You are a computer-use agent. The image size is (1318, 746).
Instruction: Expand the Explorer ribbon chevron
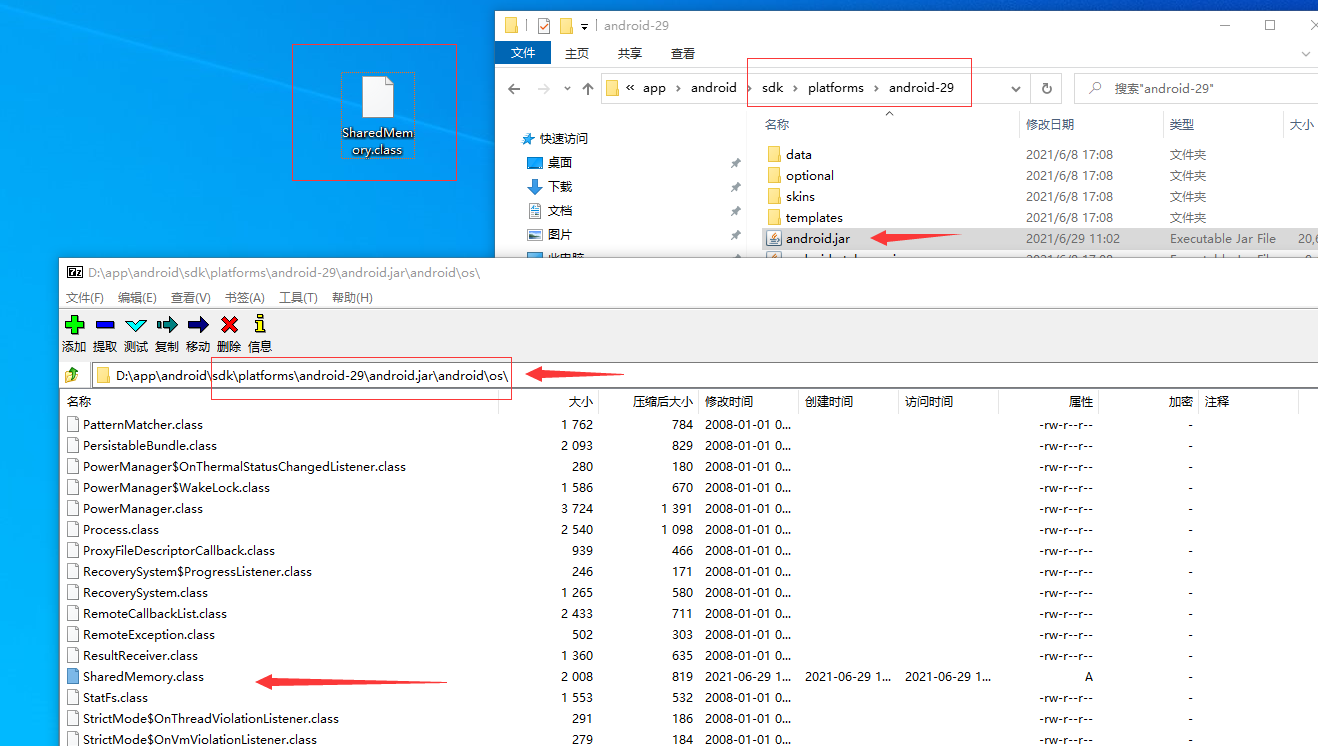click(1307, 54)
